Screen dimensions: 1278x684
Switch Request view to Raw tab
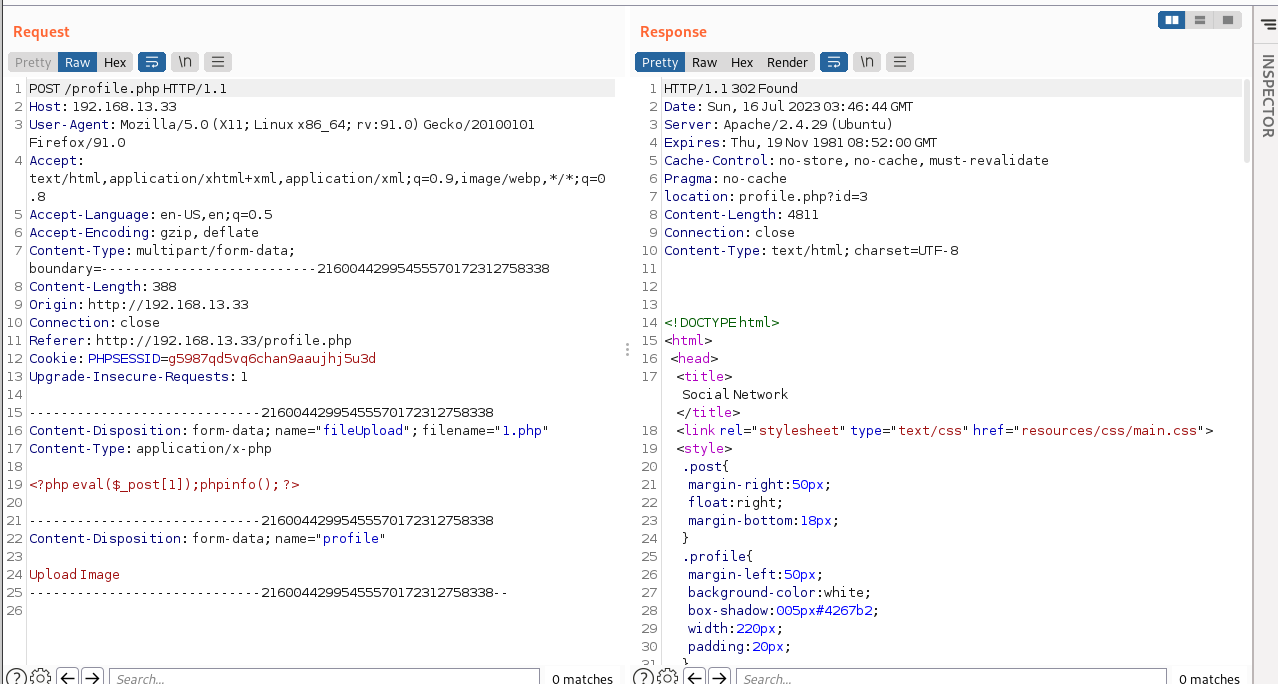pos(78,62)
